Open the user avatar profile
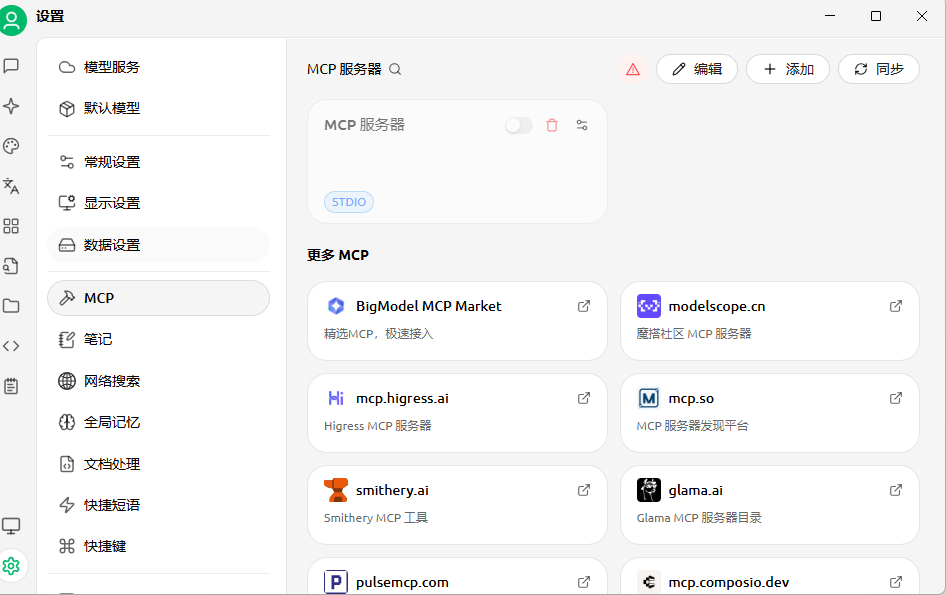946x595 pixels. pos(11,19)
